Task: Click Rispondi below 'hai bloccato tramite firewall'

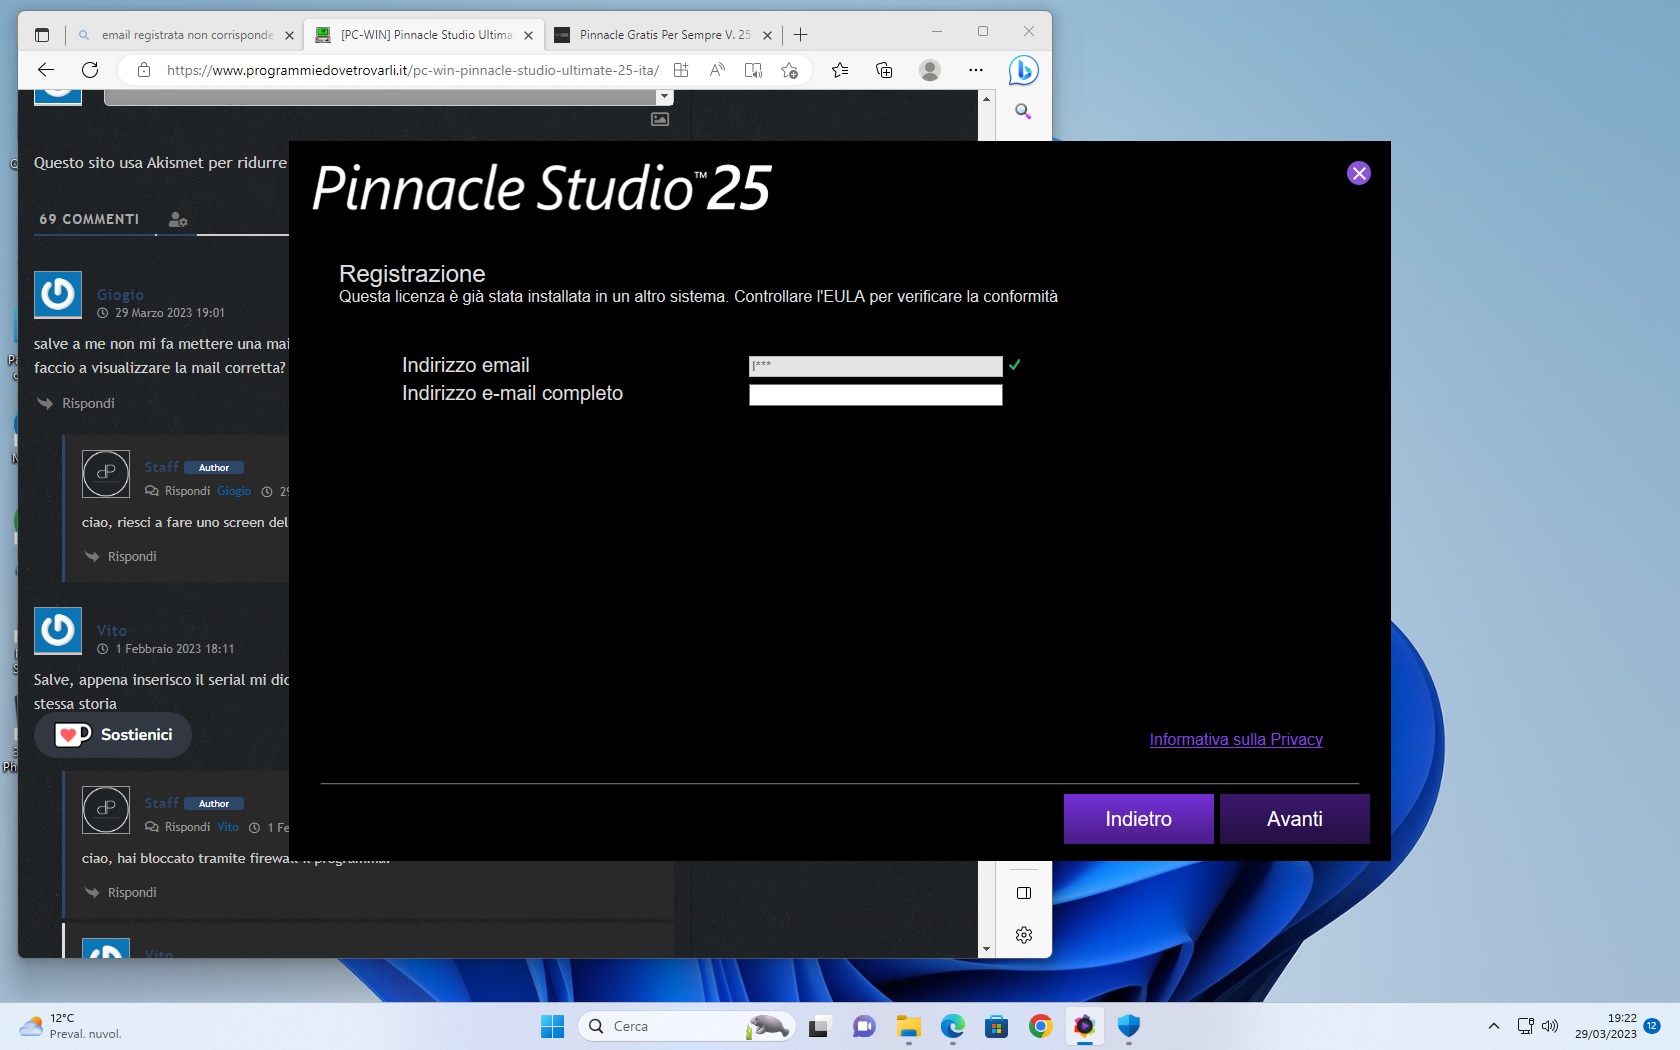Action: coord(132,892)
